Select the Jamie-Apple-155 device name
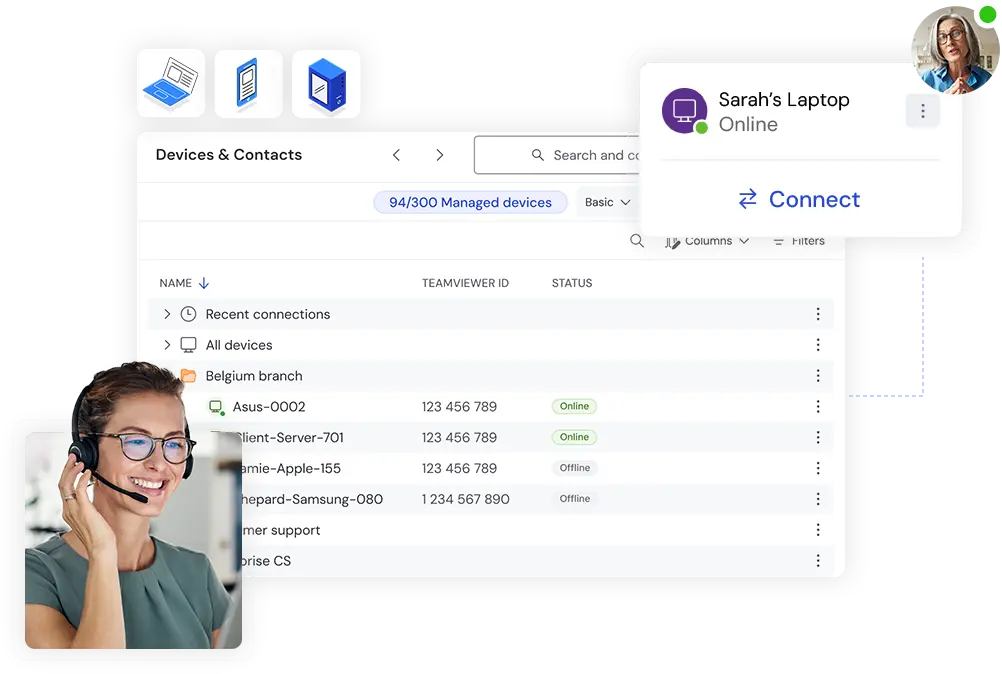1002x674 pixels. 291,468
